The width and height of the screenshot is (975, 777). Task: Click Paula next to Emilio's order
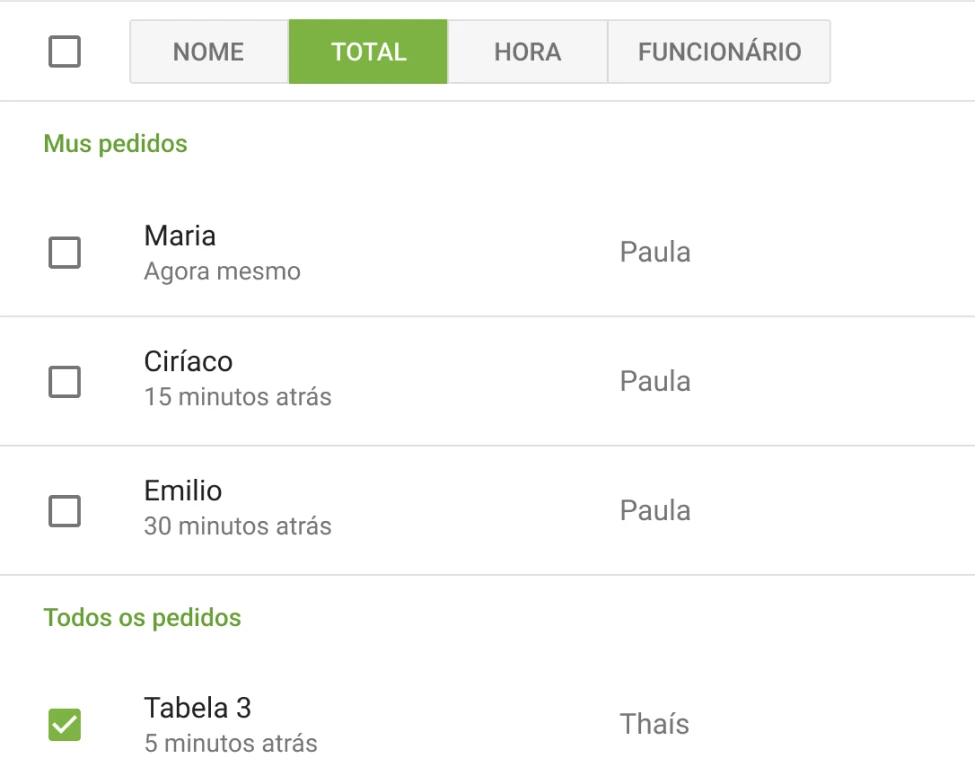click(656, 510)
